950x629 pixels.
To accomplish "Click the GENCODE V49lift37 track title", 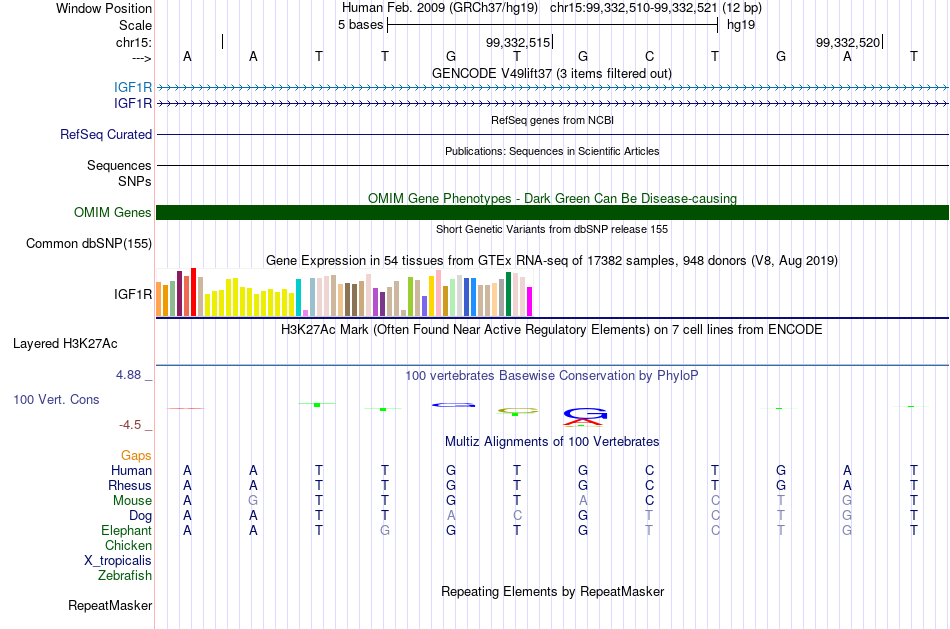I will [x=552, y=73].
